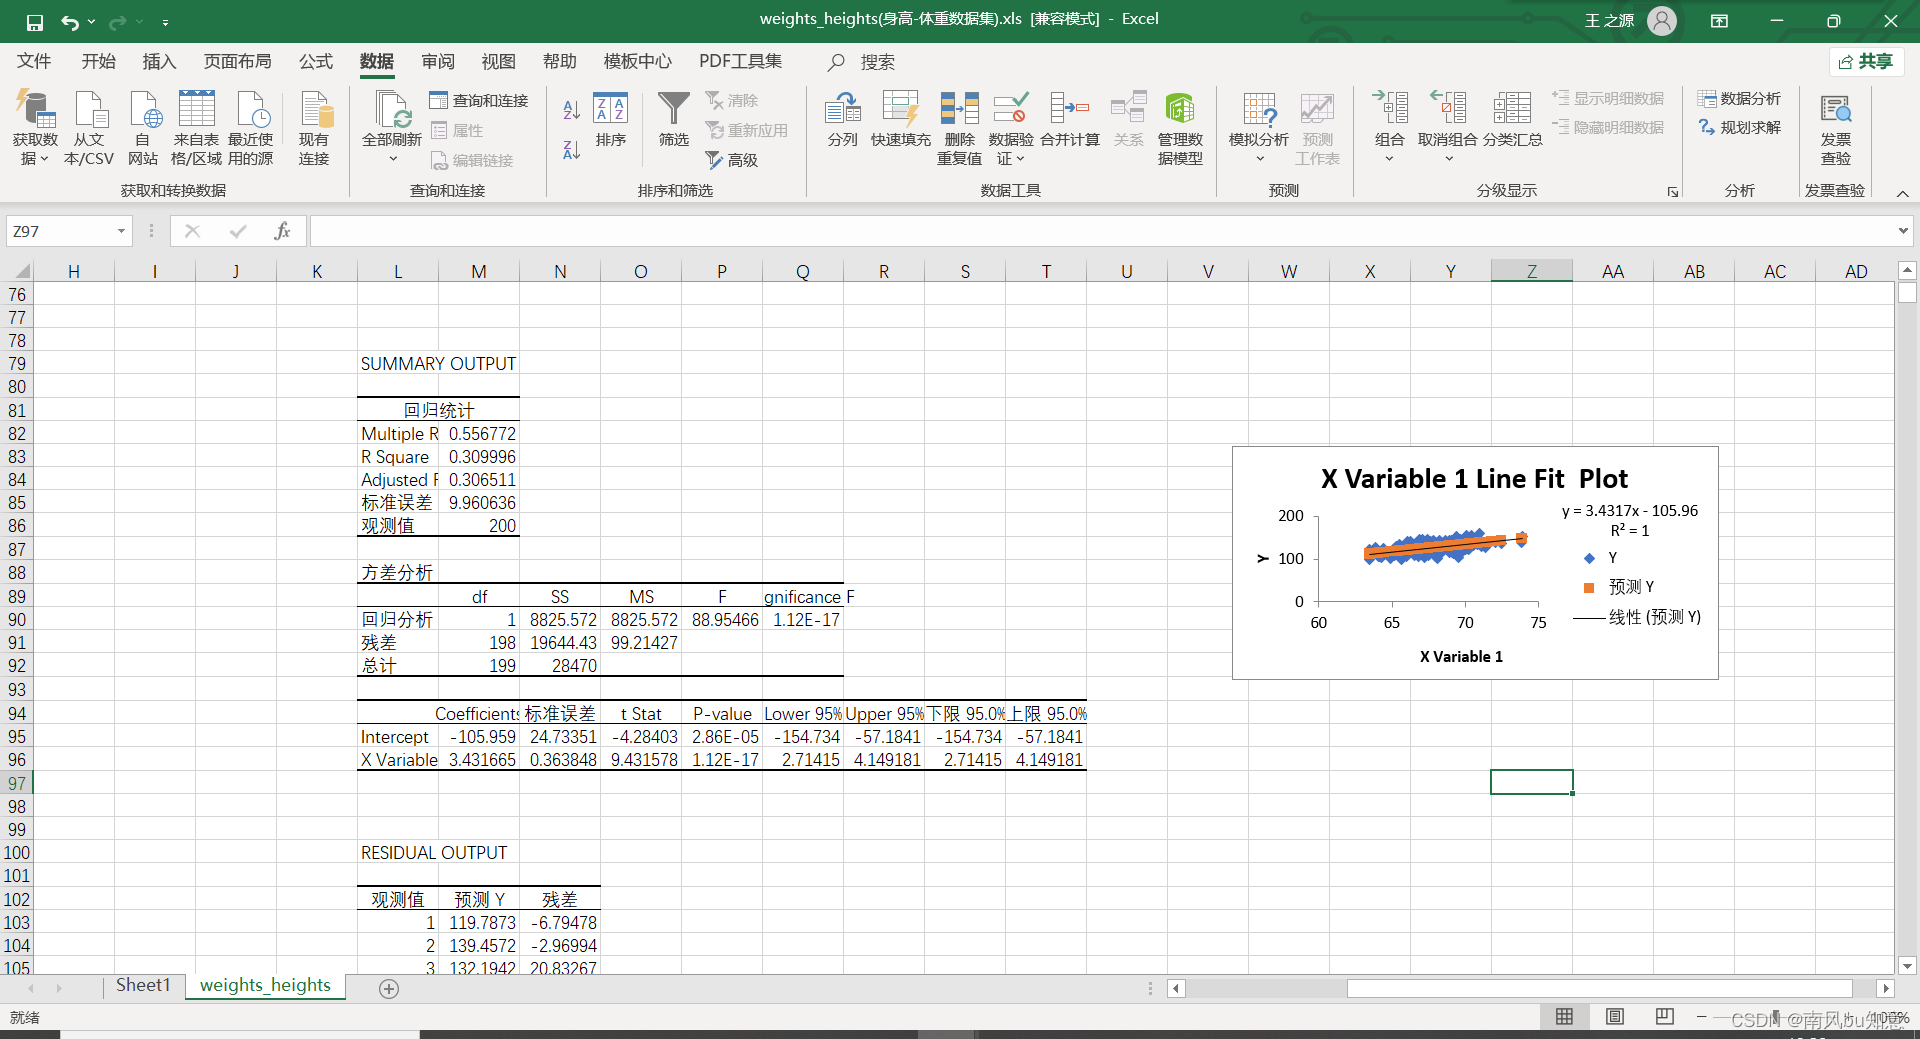Open Get Data (获取数据) tool
The width and height of the screenshot is (1920, 1039).
(35, 128)
